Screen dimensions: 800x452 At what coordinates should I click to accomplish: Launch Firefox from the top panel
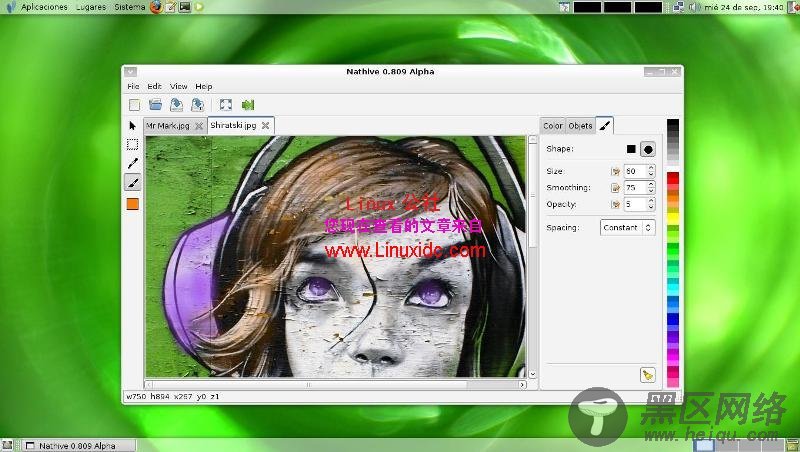click(157, 7)
